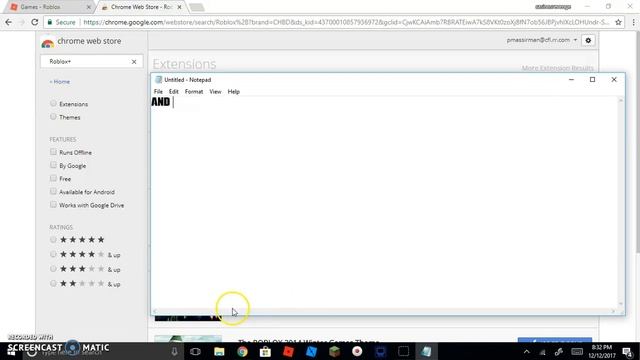The height and width of the screenshot is (360, 640).
Task: Open the Notepad Format menu
Action: click(x=194, y=91)
